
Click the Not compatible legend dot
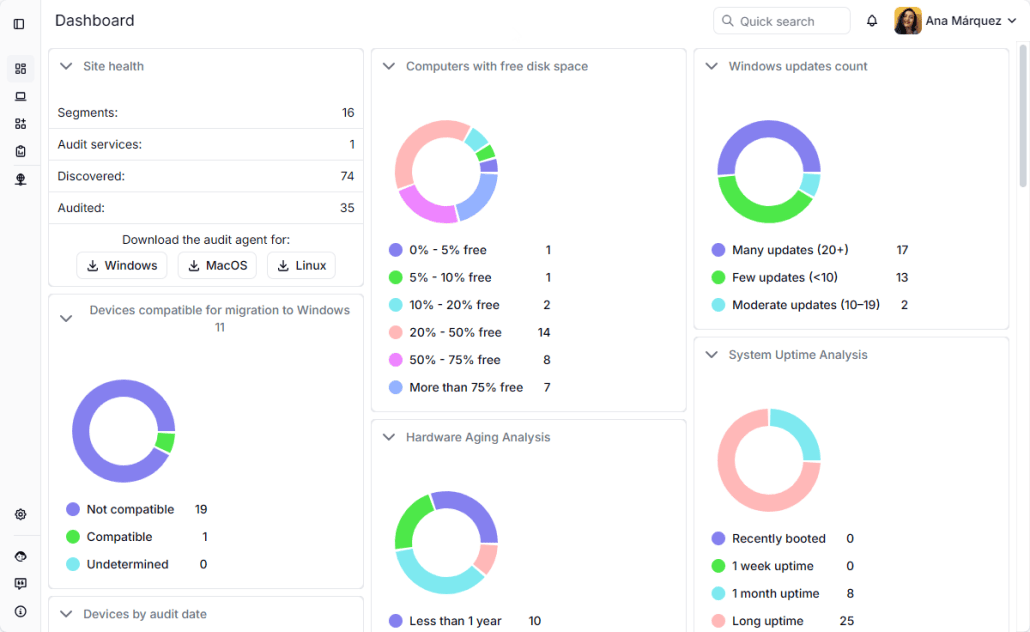(x=73, y=510)
